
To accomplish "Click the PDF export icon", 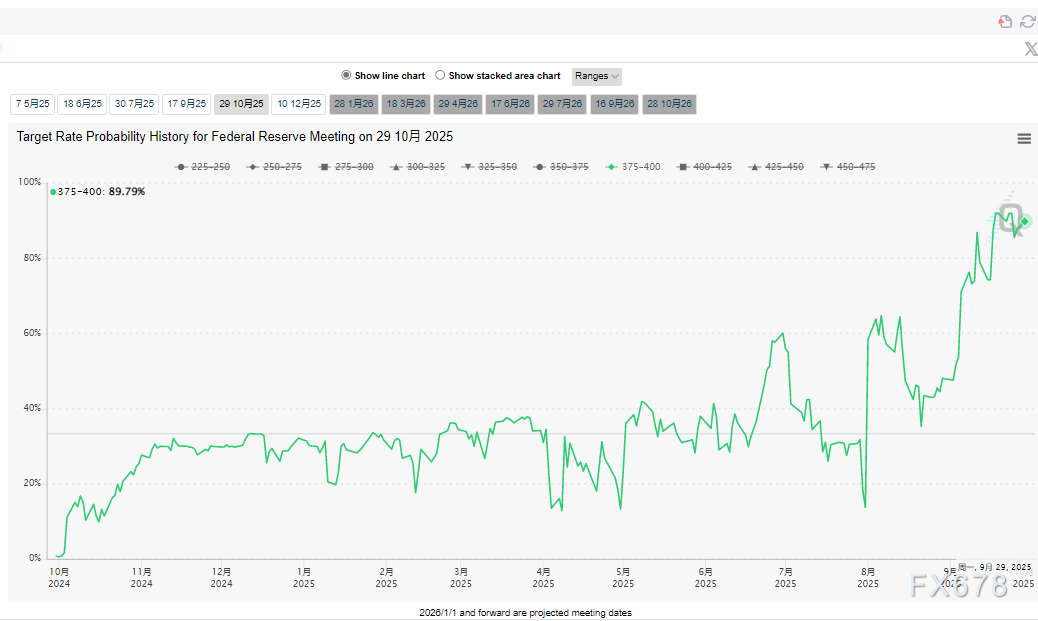I will (x=1006, y=21).
